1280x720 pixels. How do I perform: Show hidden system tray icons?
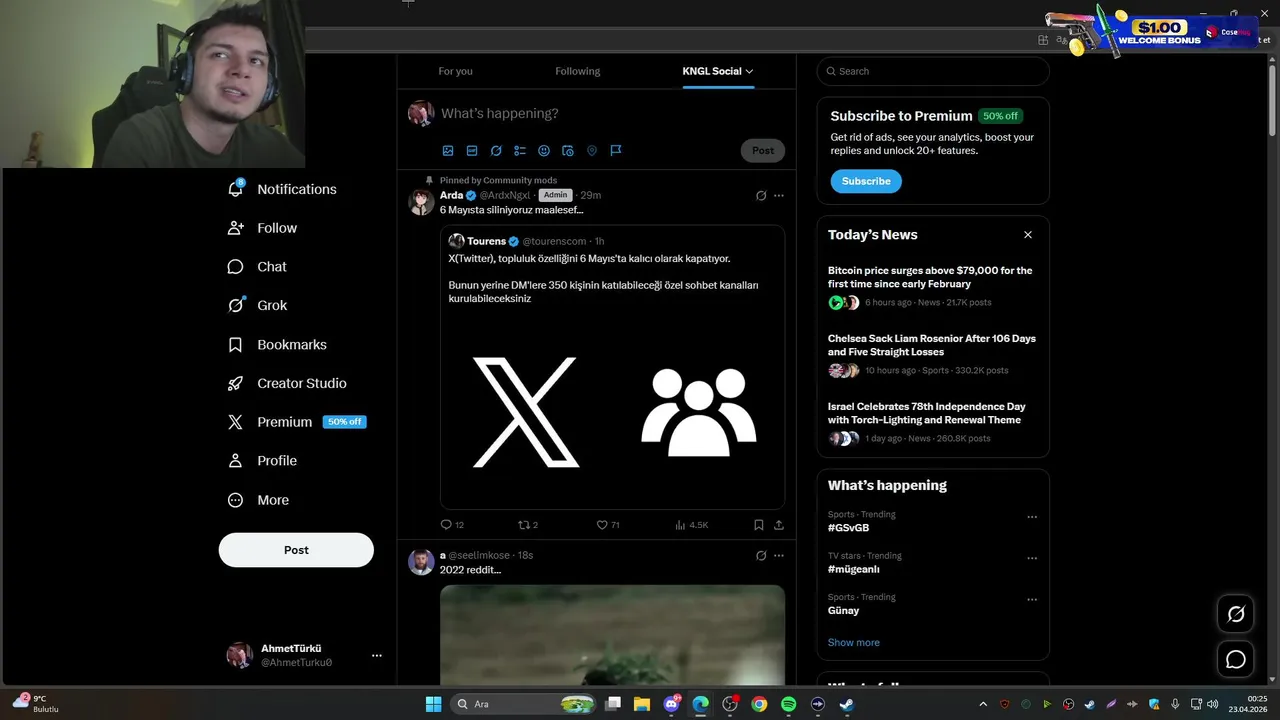tap(983, 704)
